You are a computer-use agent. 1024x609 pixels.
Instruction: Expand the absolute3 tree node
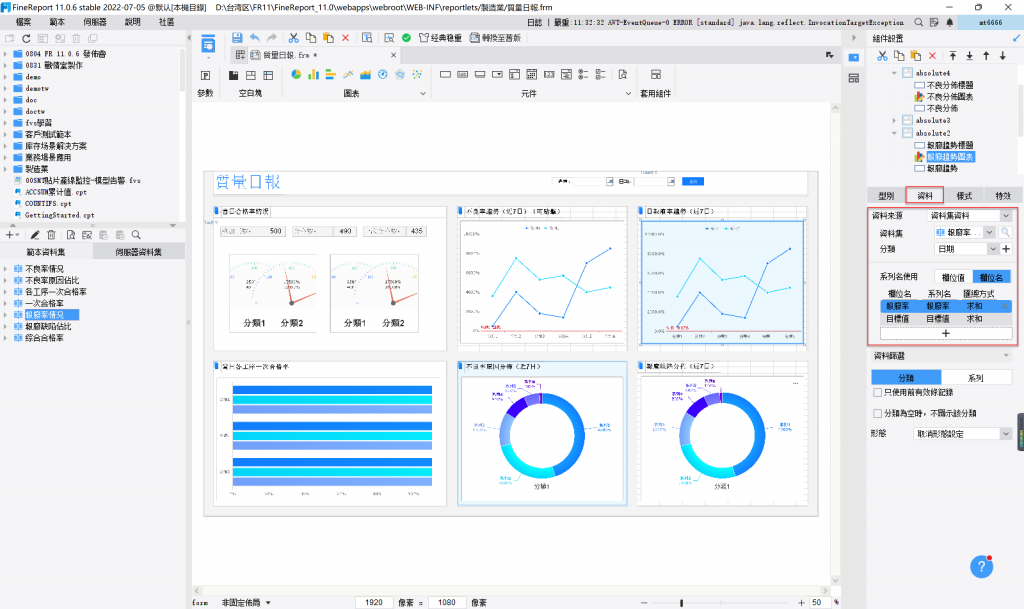(x=894, y=120)
